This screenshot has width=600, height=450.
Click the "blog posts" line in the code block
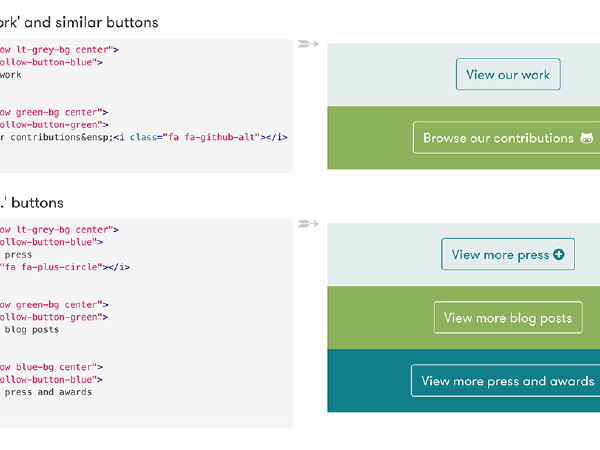tap(32, 329)
